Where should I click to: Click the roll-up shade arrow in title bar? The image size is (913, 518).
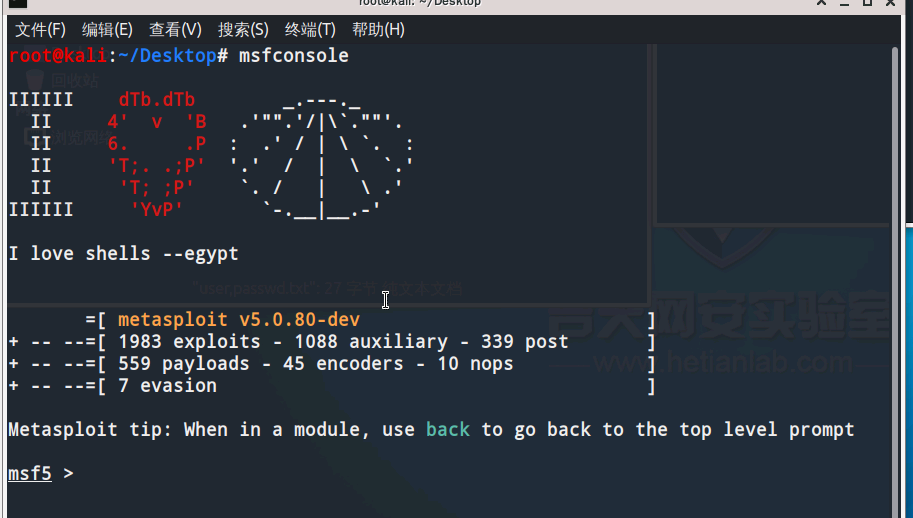click(822, 3)
